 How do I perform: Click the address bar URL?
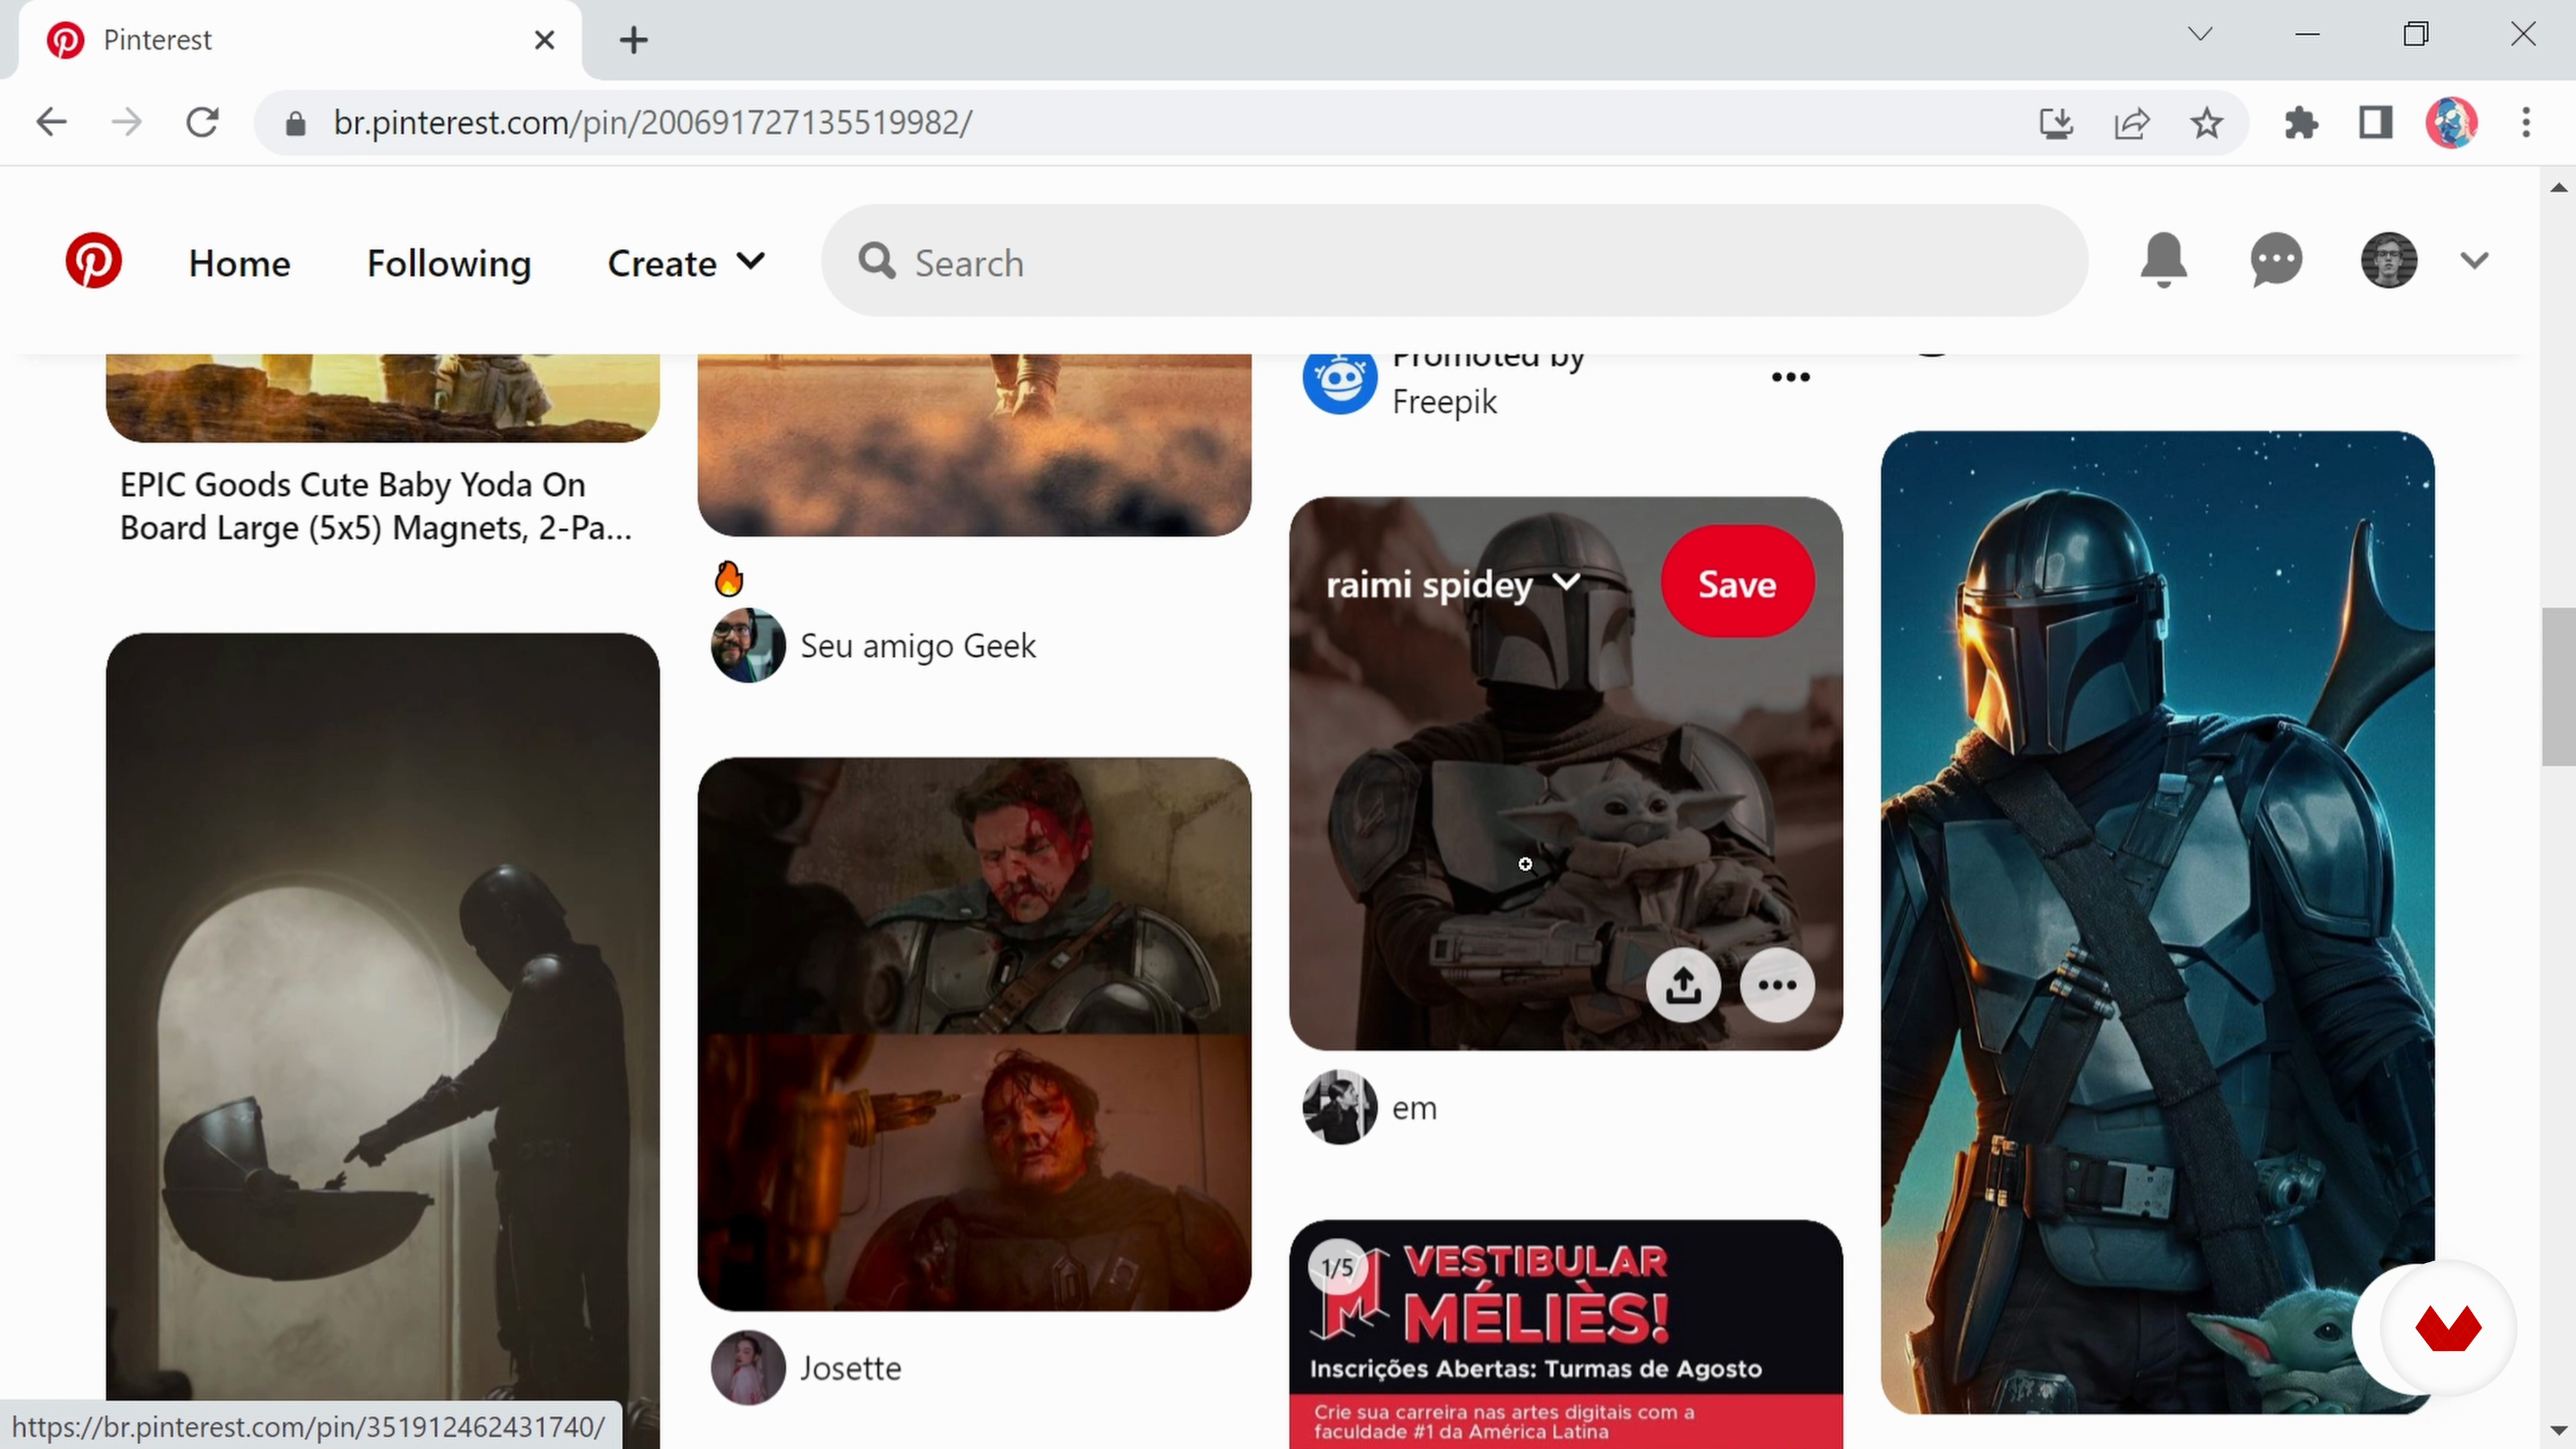[652, 122]
